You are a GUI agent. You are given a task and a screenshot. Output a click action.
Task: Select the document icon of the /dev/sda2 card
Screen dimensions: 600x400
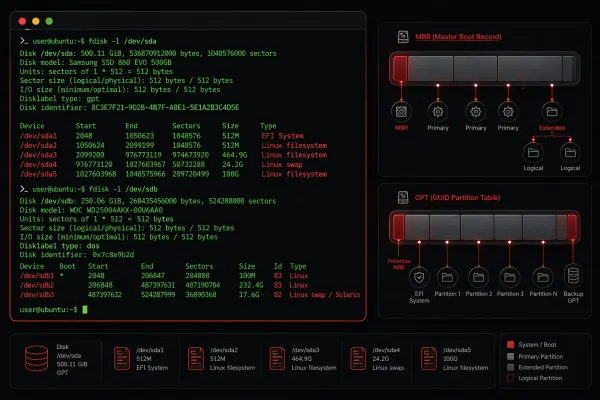196,359
